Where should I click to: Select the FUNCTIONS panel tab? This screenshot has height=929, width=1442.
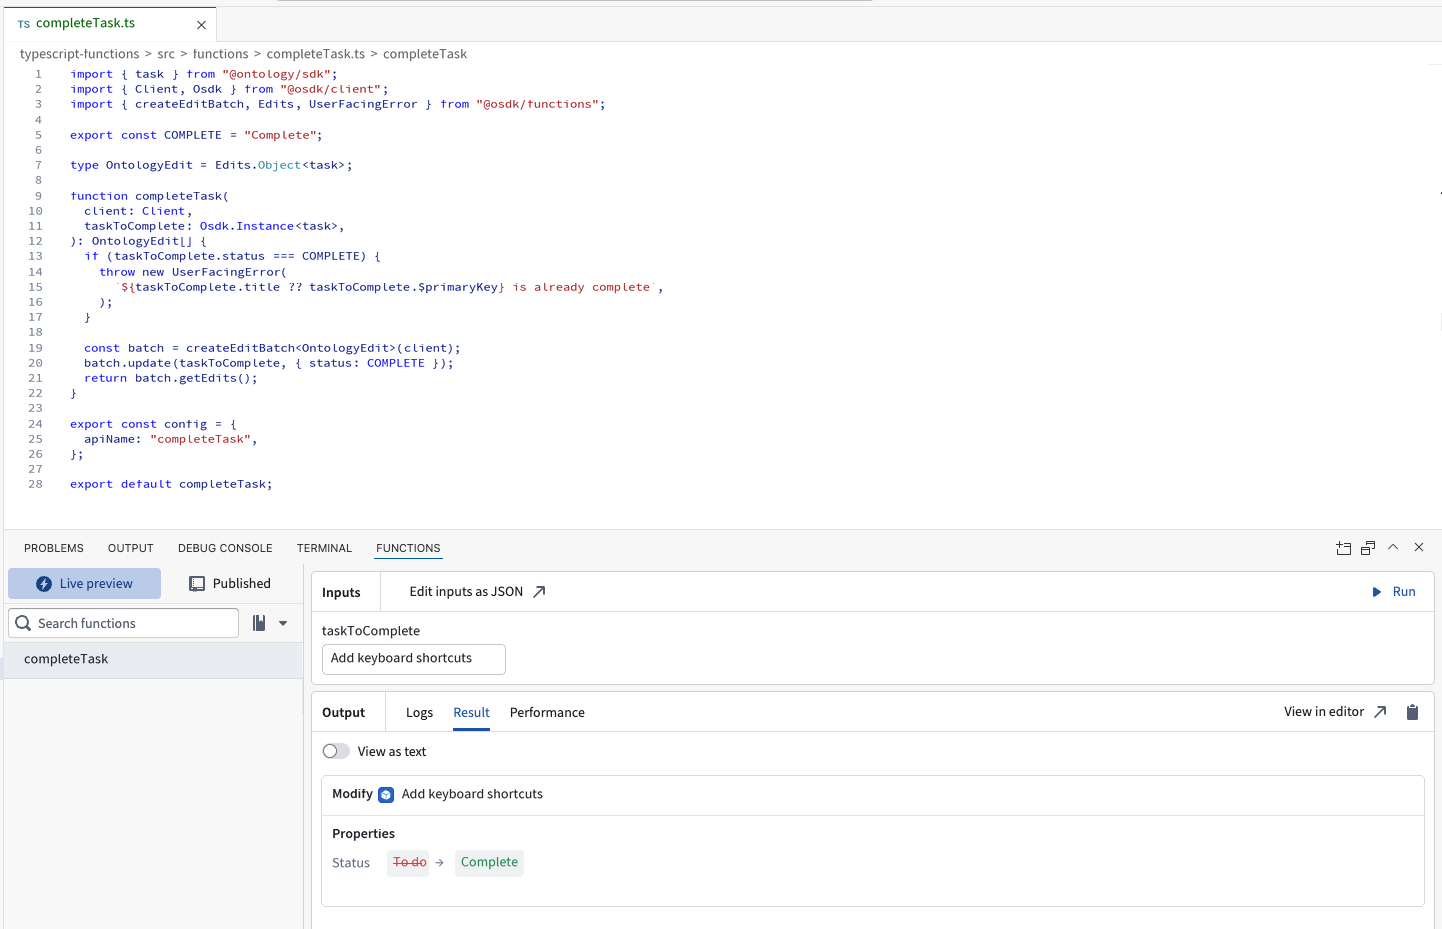(x=408, y=548)
